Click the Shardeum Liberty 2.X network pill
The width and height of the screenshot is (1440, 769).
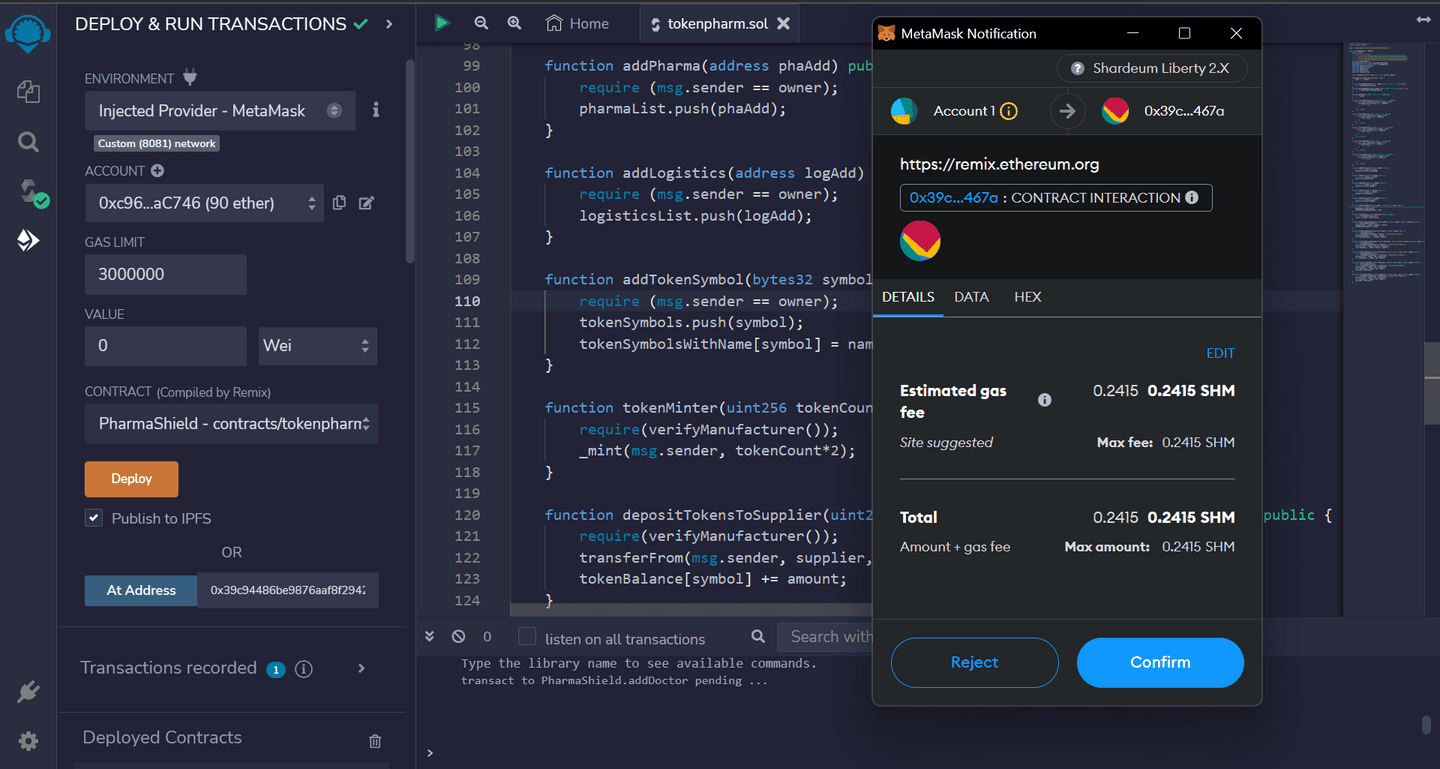(1152, 69)
